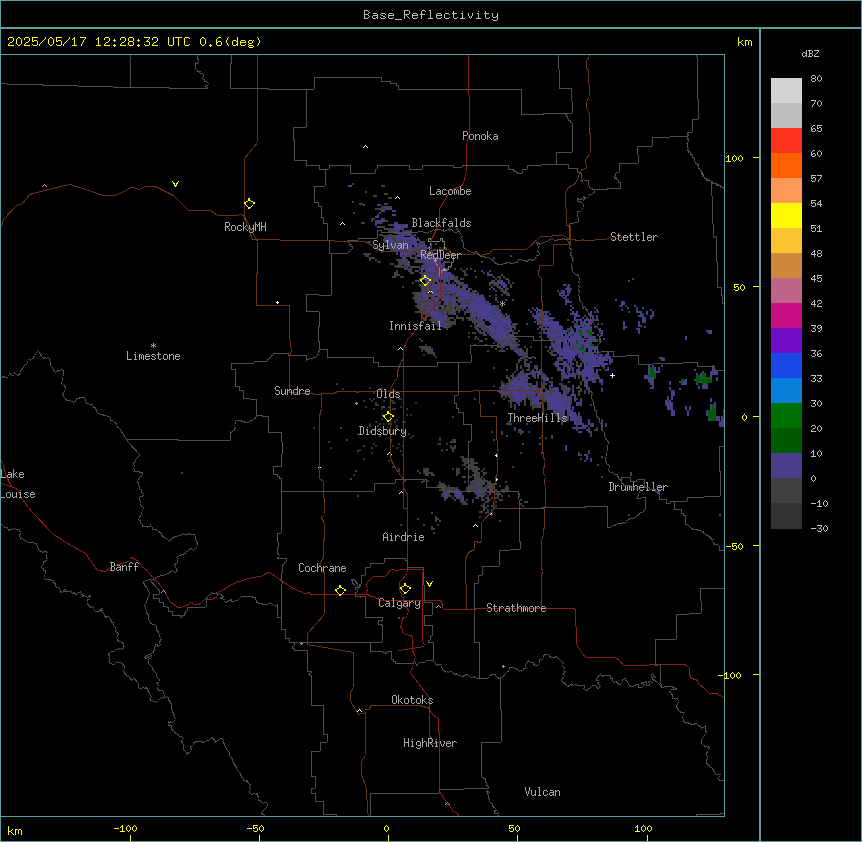
Task: Click the Lake Louise label
Action: coord(18,484)
